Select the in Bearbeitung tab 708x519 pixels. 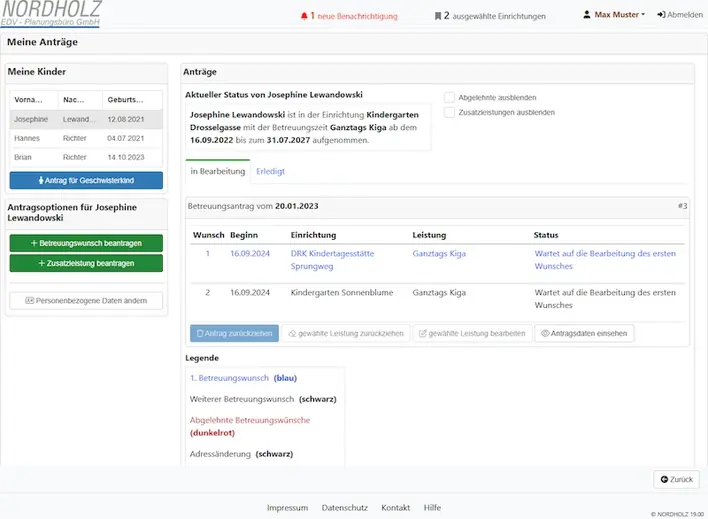pos(217,171)
